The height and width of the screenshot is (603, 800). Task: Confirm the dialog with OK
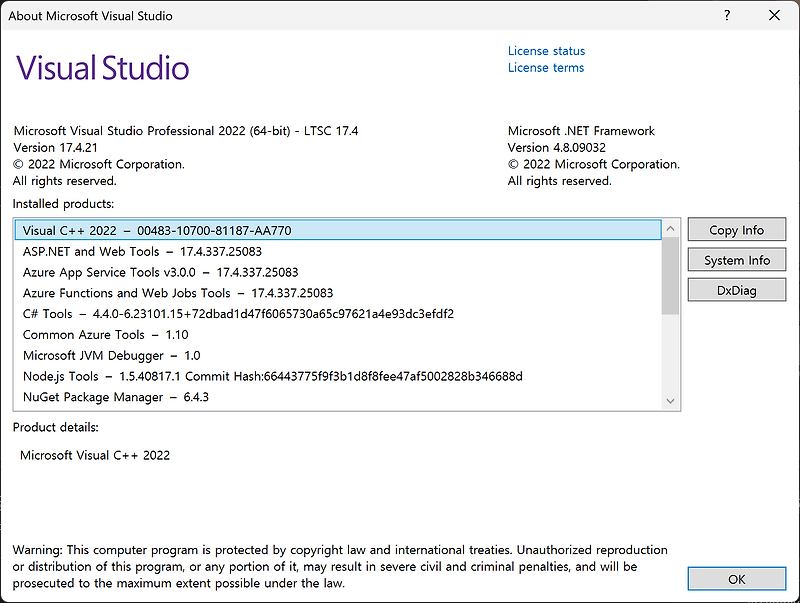point(736,578)
